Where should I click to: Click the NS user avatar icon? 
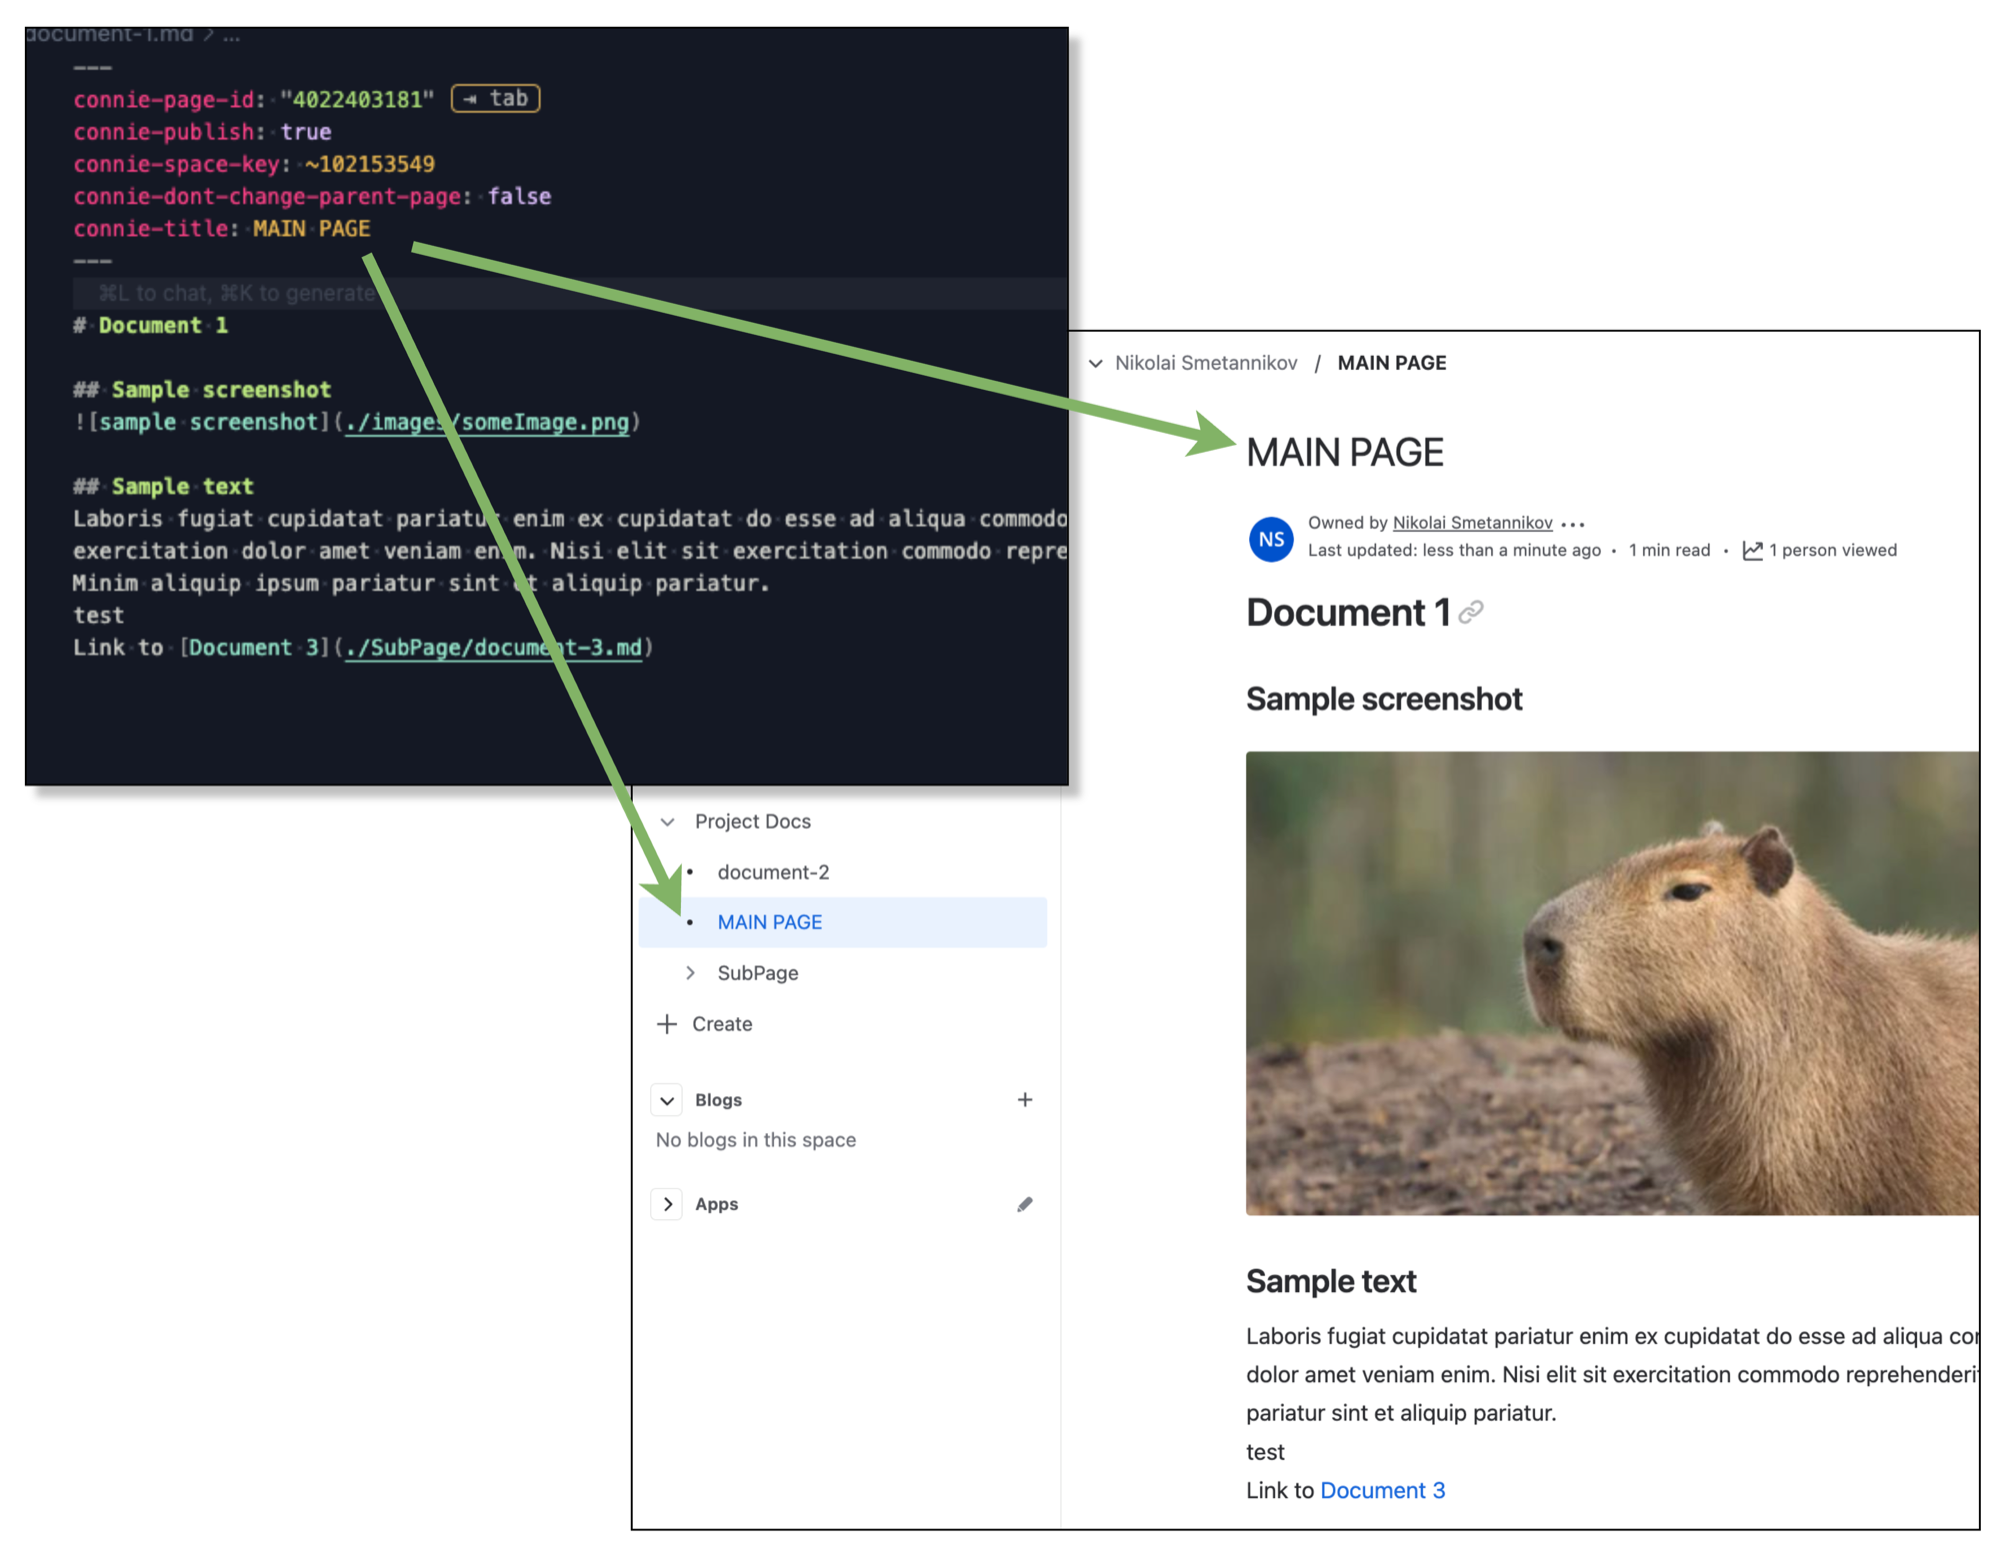pos(1270,539)
